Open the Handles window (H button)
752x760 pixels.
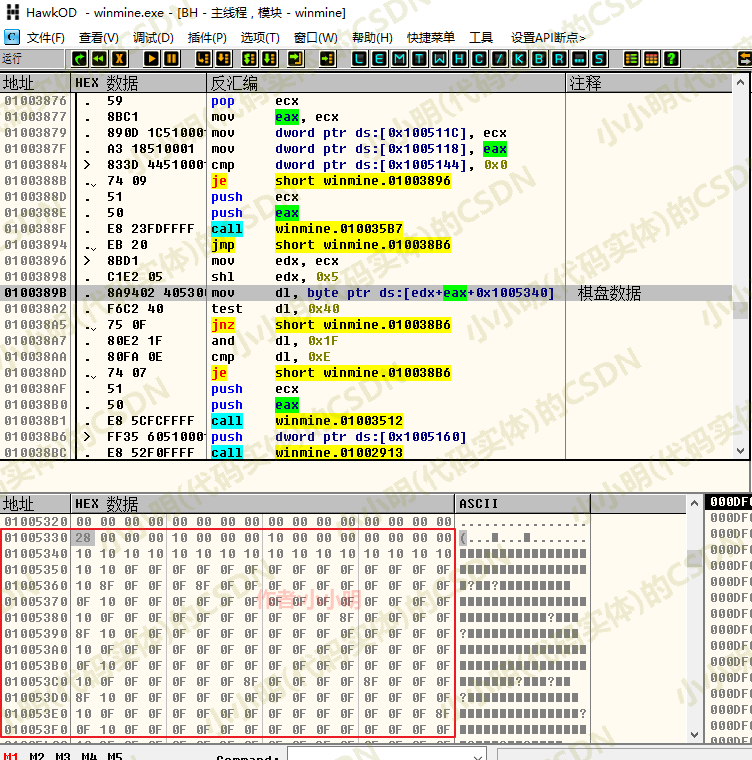point(459,59)
